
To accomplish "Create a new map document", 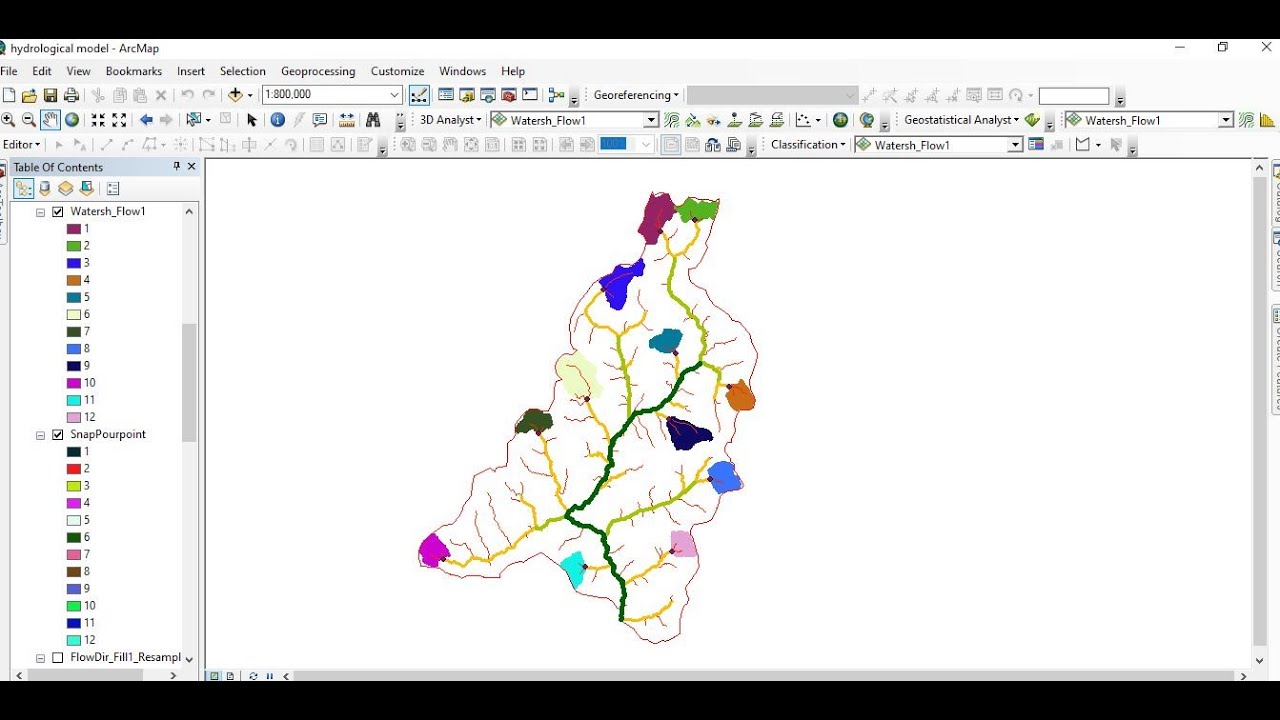I will pyautogui.click(x=9, y=95).
